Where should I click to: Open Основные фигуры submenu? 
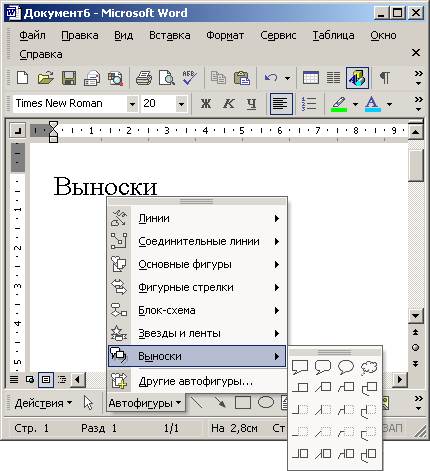click(x=197, y=264)
